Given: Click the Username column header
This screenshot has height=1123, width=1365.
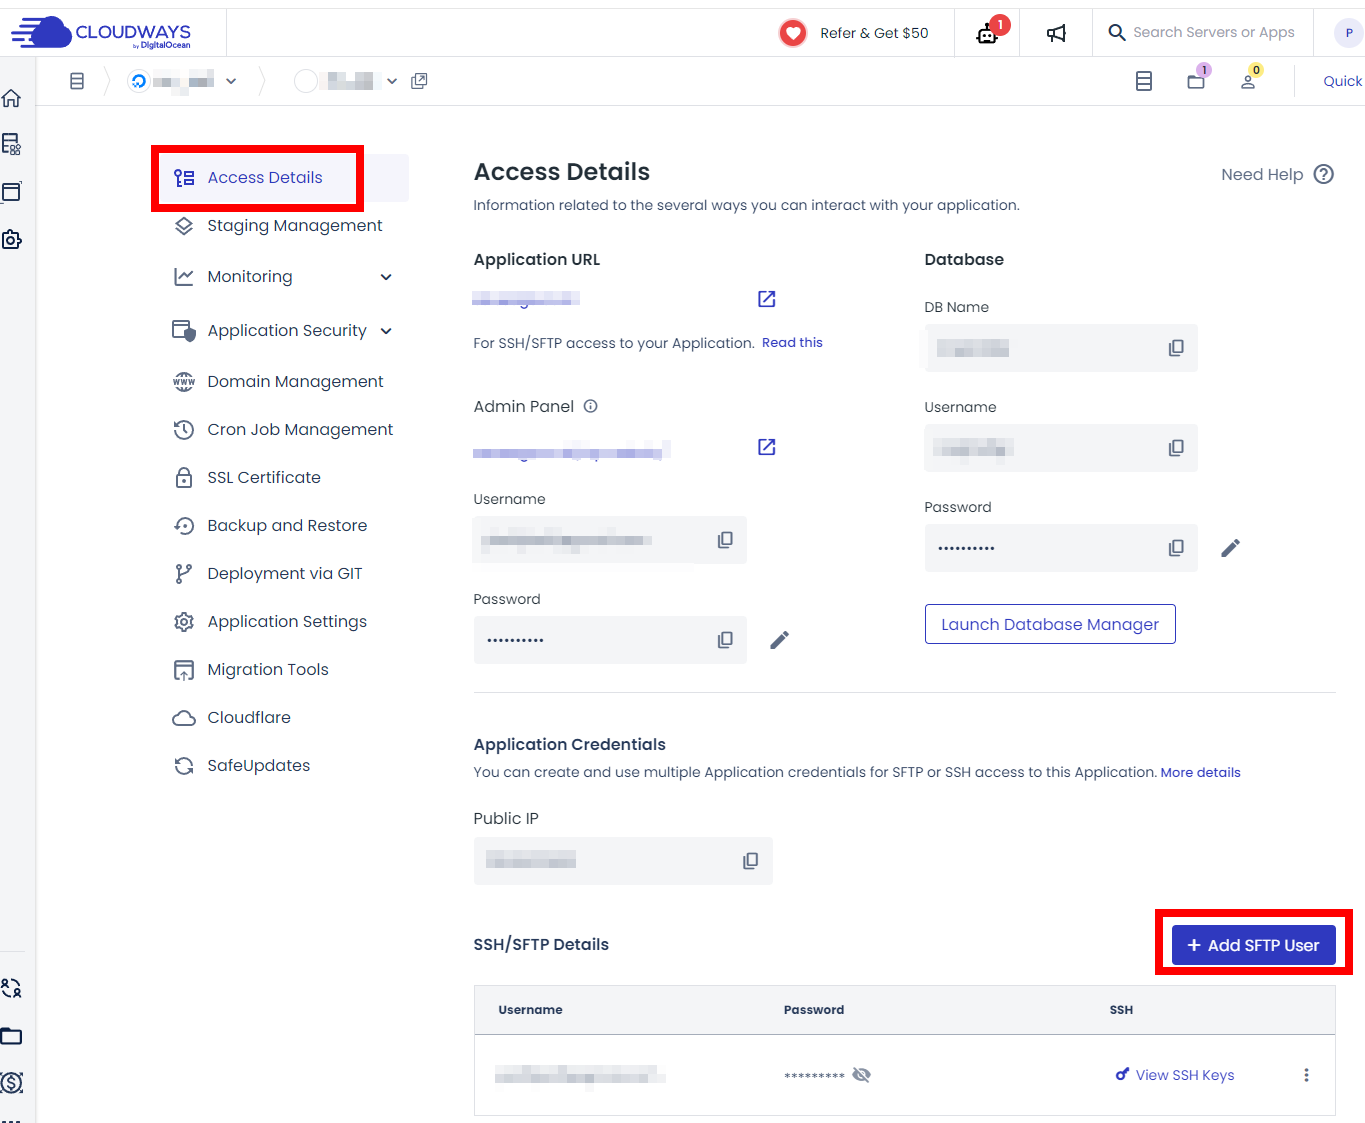Looking at the screenshot, I should 530,1010.
